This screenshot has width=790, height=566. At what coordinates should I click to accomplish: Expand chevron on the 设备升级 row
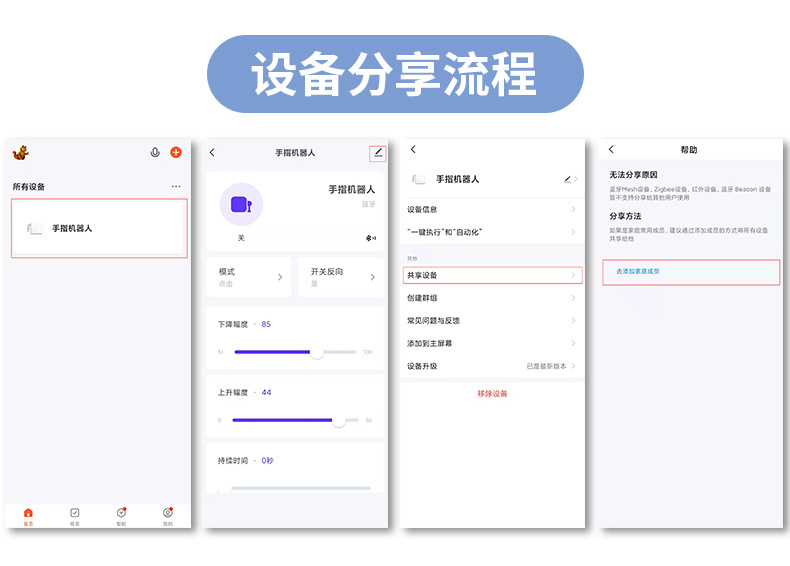click(x=573, y=366)
